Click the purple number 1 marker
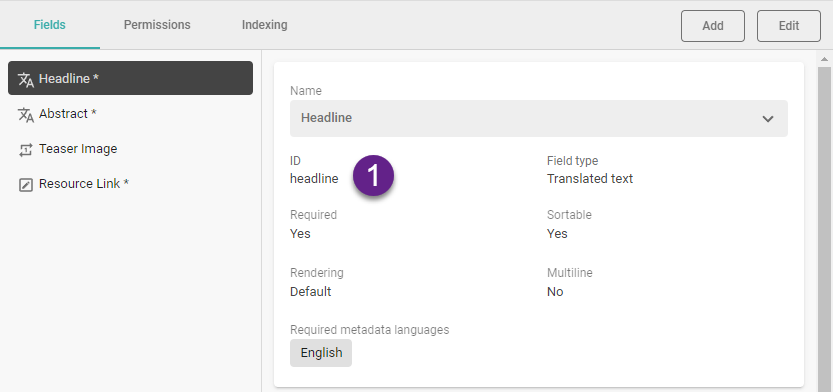This screenshot has height=392, width=833. [373, 175]
